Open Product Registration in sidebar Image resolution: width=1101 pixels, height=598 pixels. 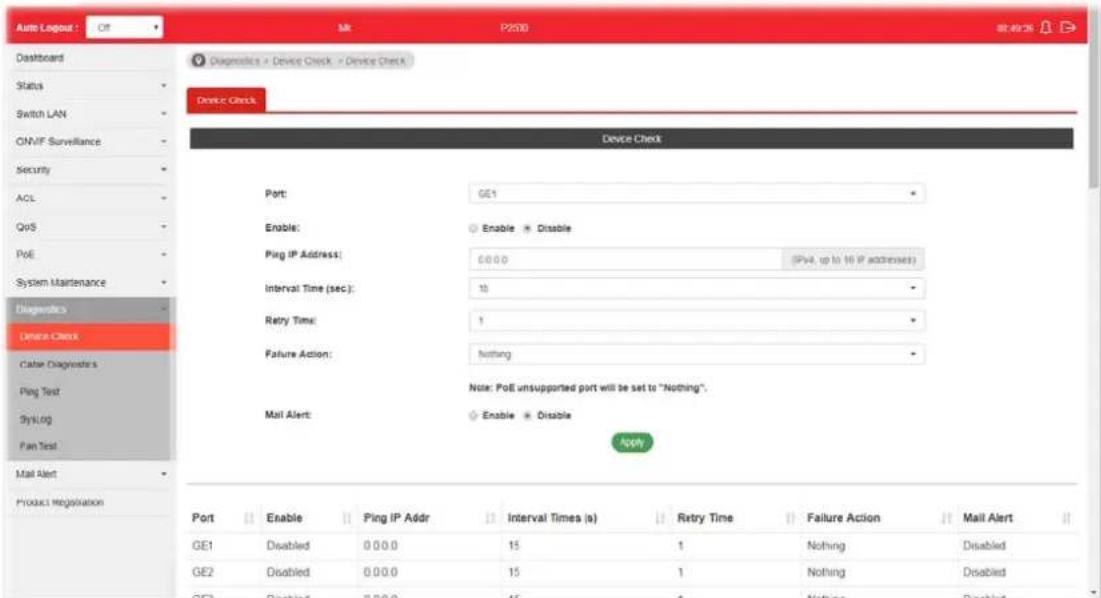[90, 503]
